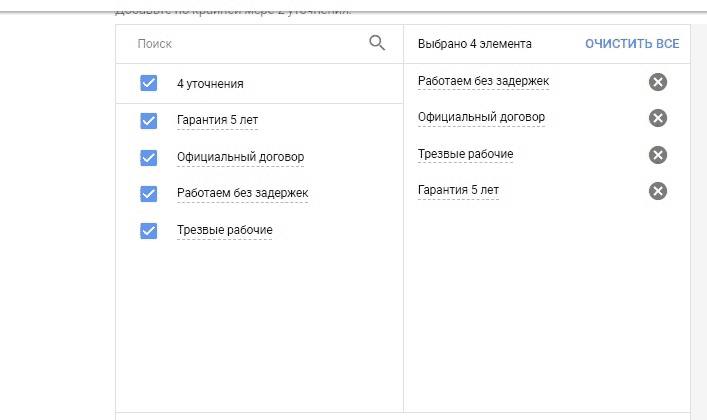Focus the 'Поиск' search field
The width and height of the screenshot is (707, 420).
point(250,44)
